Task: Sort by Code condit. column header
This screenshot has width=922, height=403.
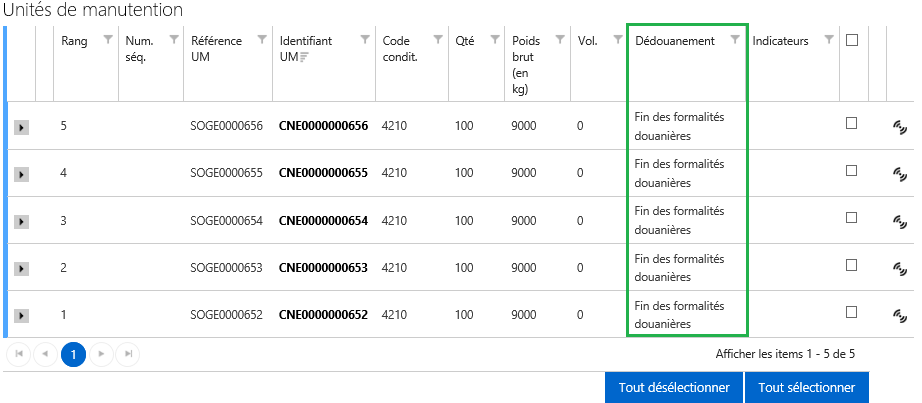Action: click(x=400, y=48)
